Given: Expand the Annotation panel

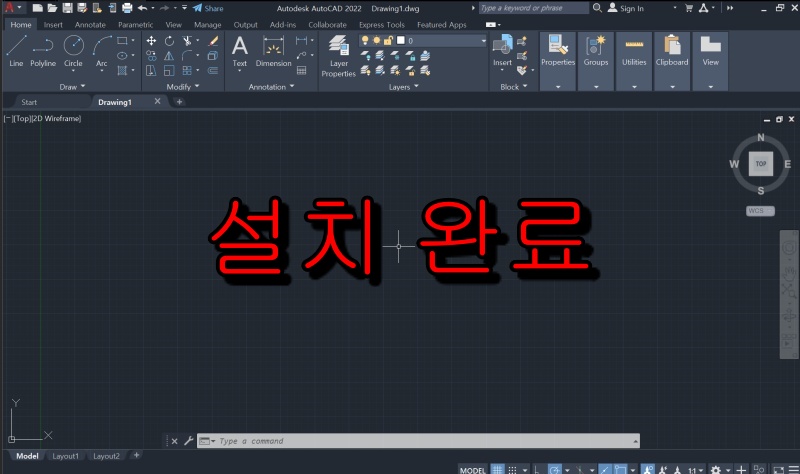Looking at the screenshot, I should pos(271,87).
